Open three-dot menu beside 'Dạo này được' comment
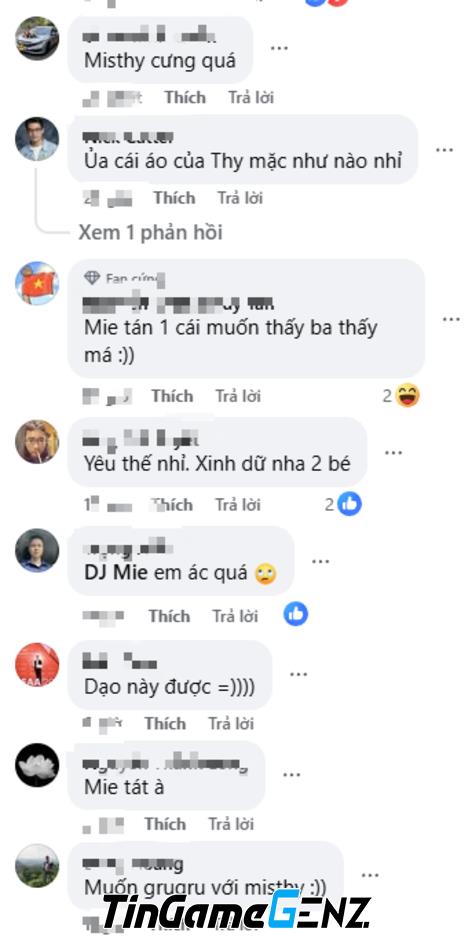This screenshot has width=472, height=940. (x=298, y=674)
